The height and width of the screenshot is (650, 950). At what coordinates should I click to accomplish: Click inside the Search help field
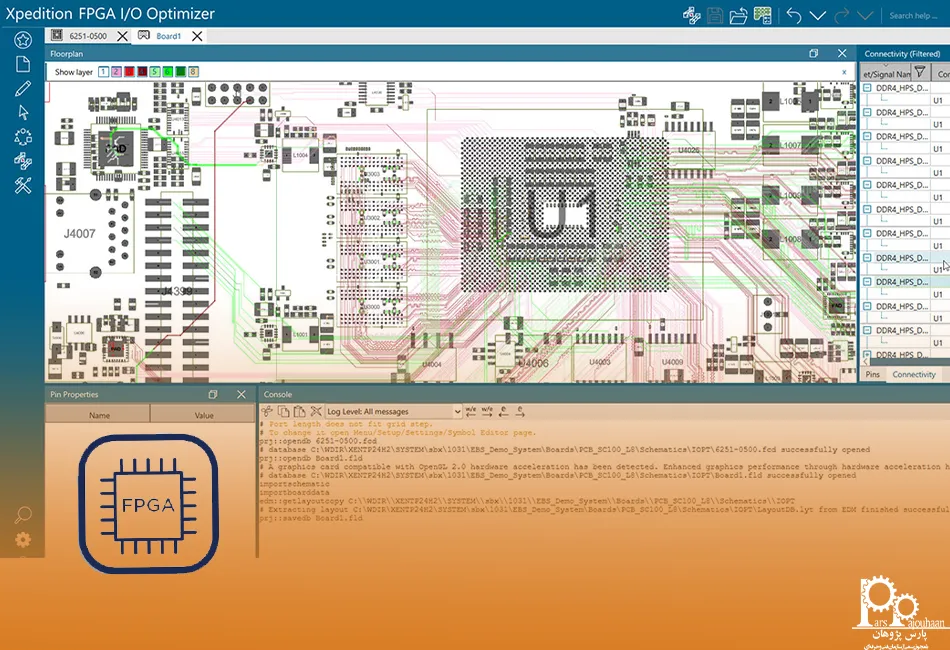coord(915,15)
